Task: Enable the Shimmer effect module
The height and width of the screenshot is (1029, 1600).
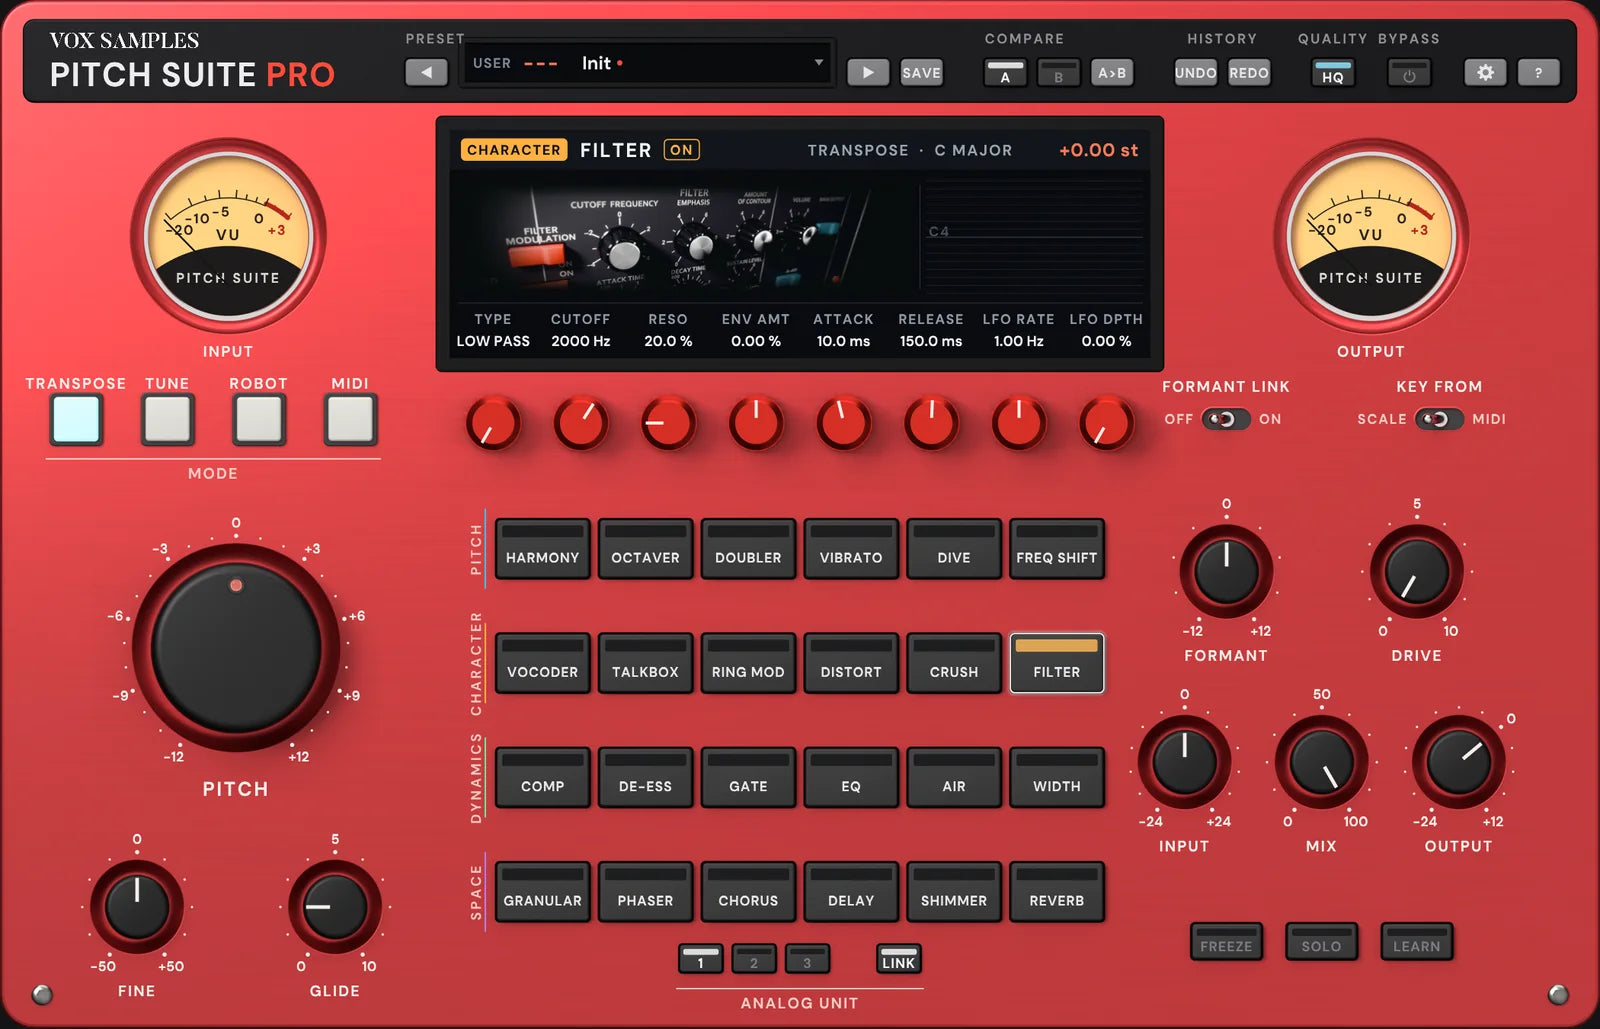Action: pos(954,891)
